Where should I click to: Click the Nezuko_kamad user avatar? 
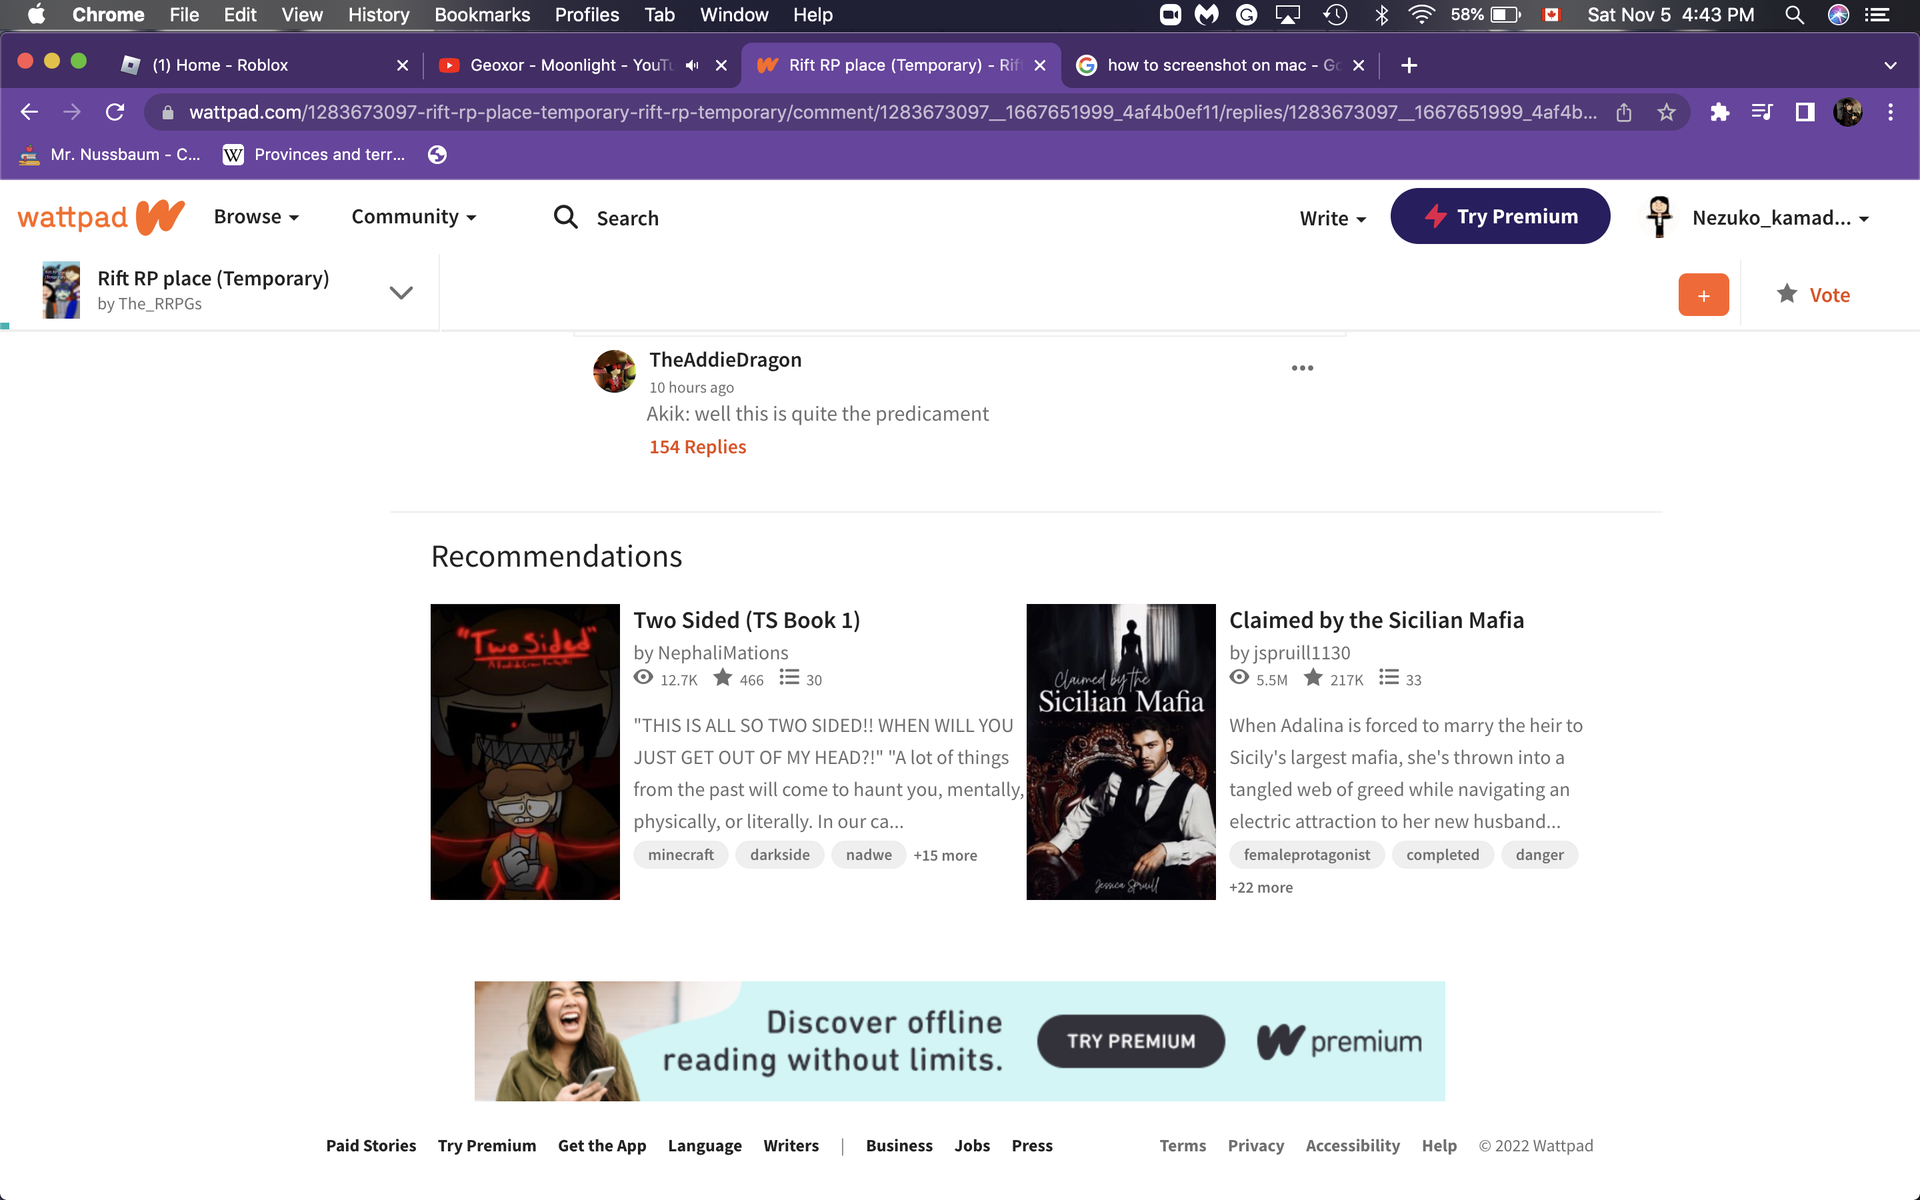tap(1659, 217)
